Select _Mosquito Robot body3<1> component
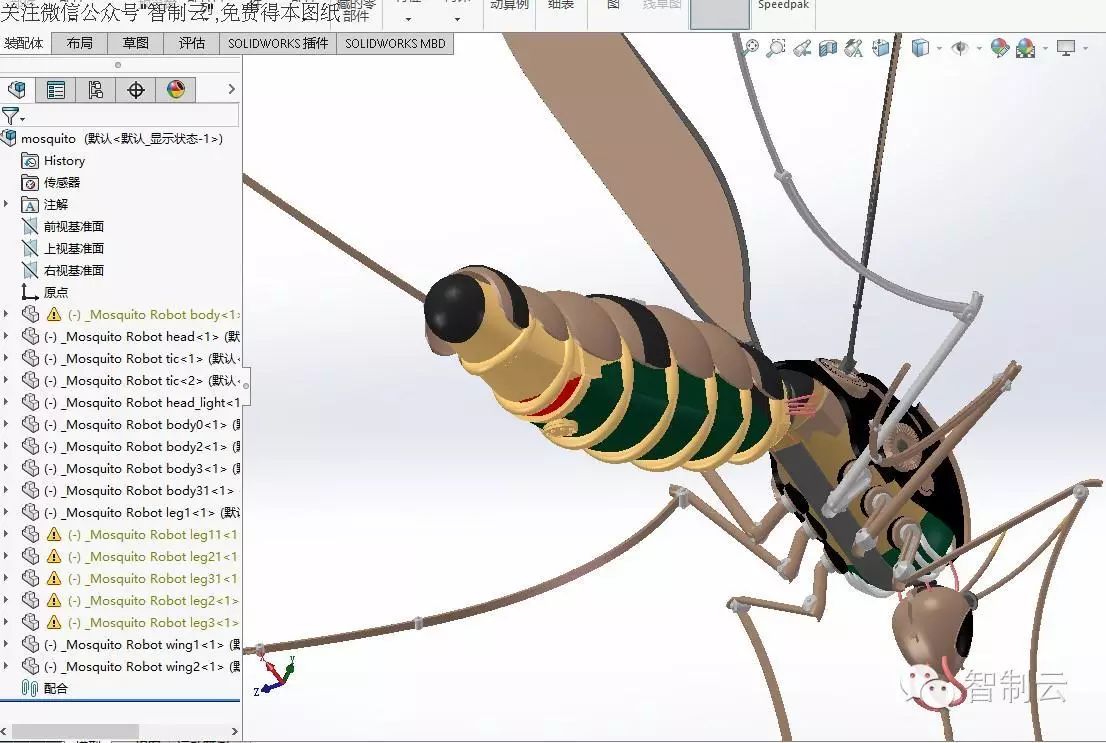Image resolution: width=1106 pixels, height=743 pixels. (x=131, y=469)
